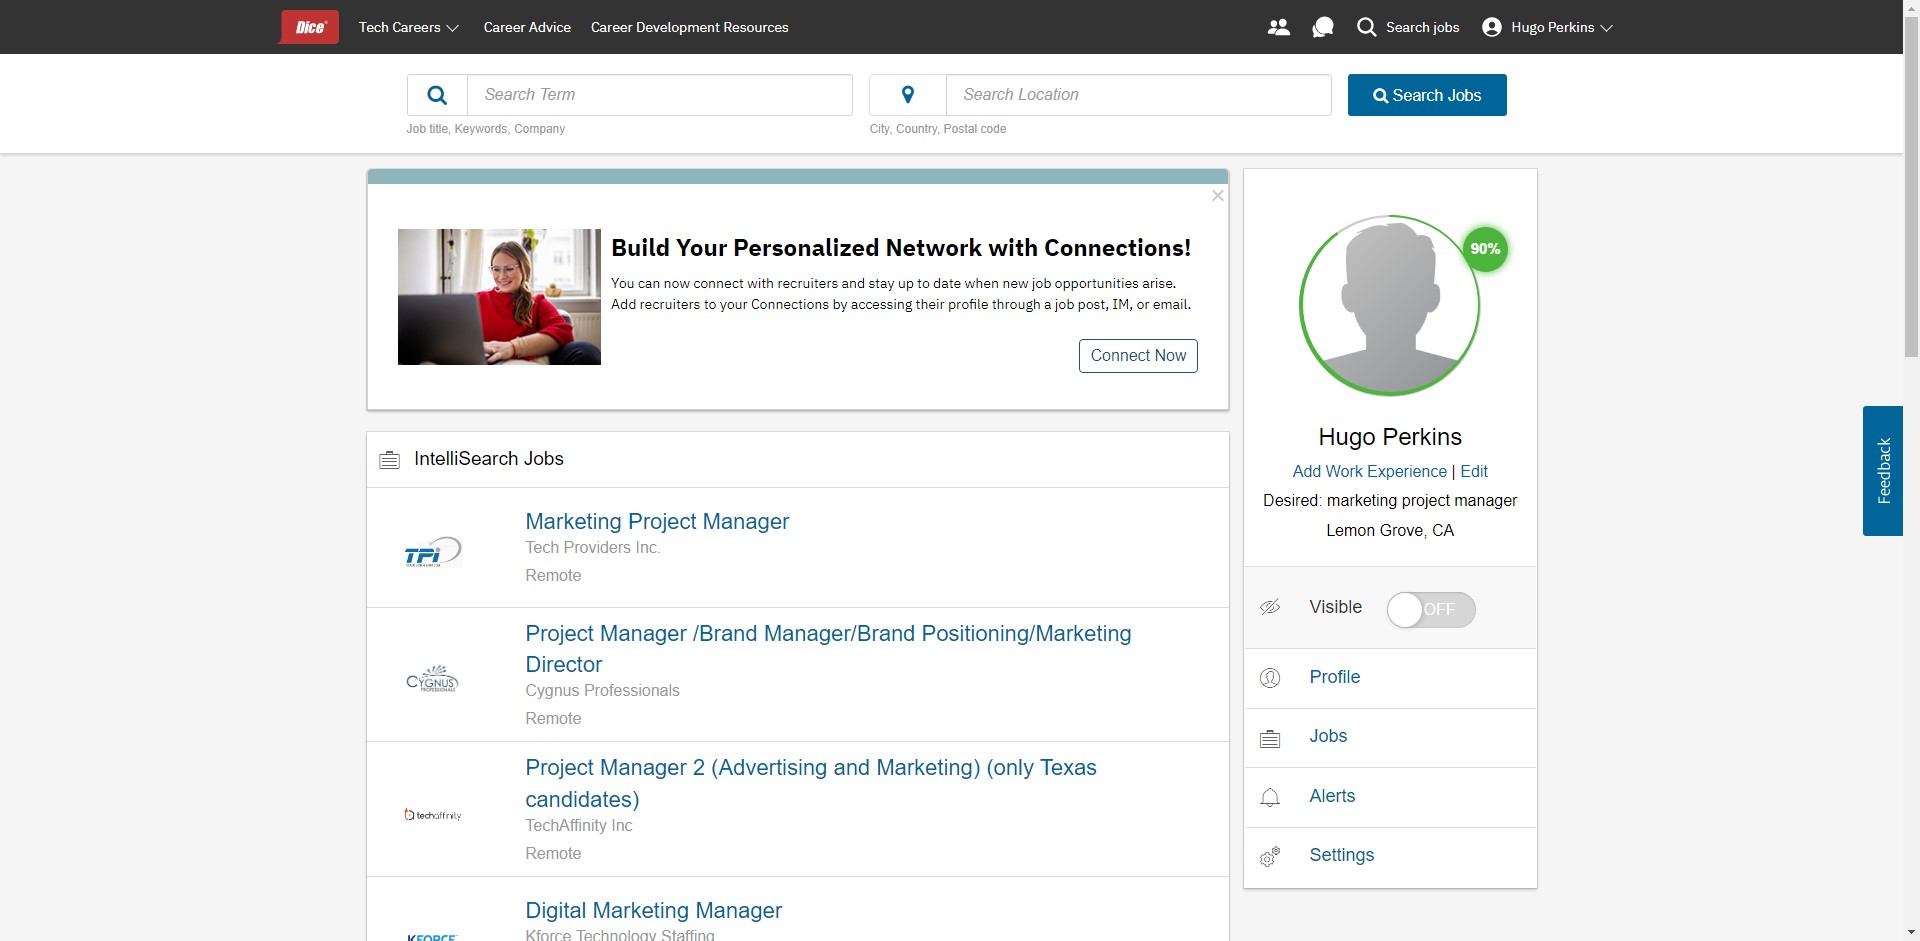Toggle the Visible profile switch on
This screenshot has width=1920, height=941.
tap(1431, 610)
